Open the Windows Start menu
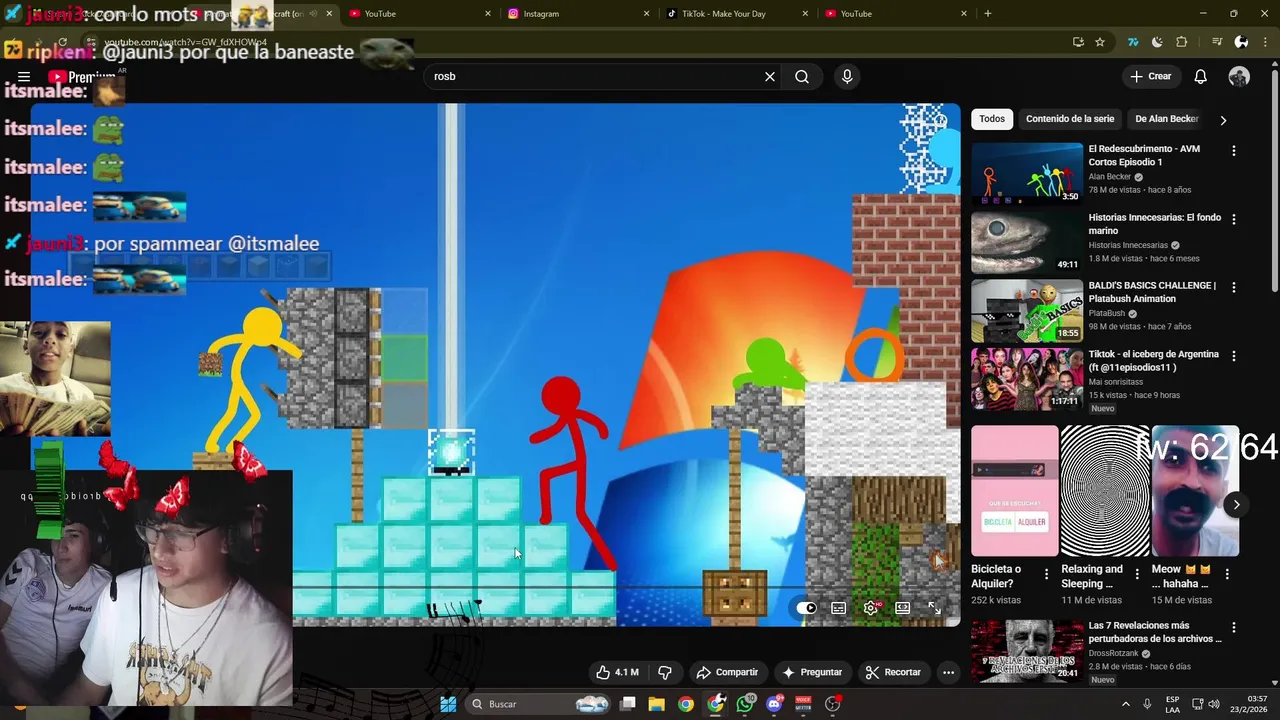This screenshot has height=720, width=1280. point(448,704)
